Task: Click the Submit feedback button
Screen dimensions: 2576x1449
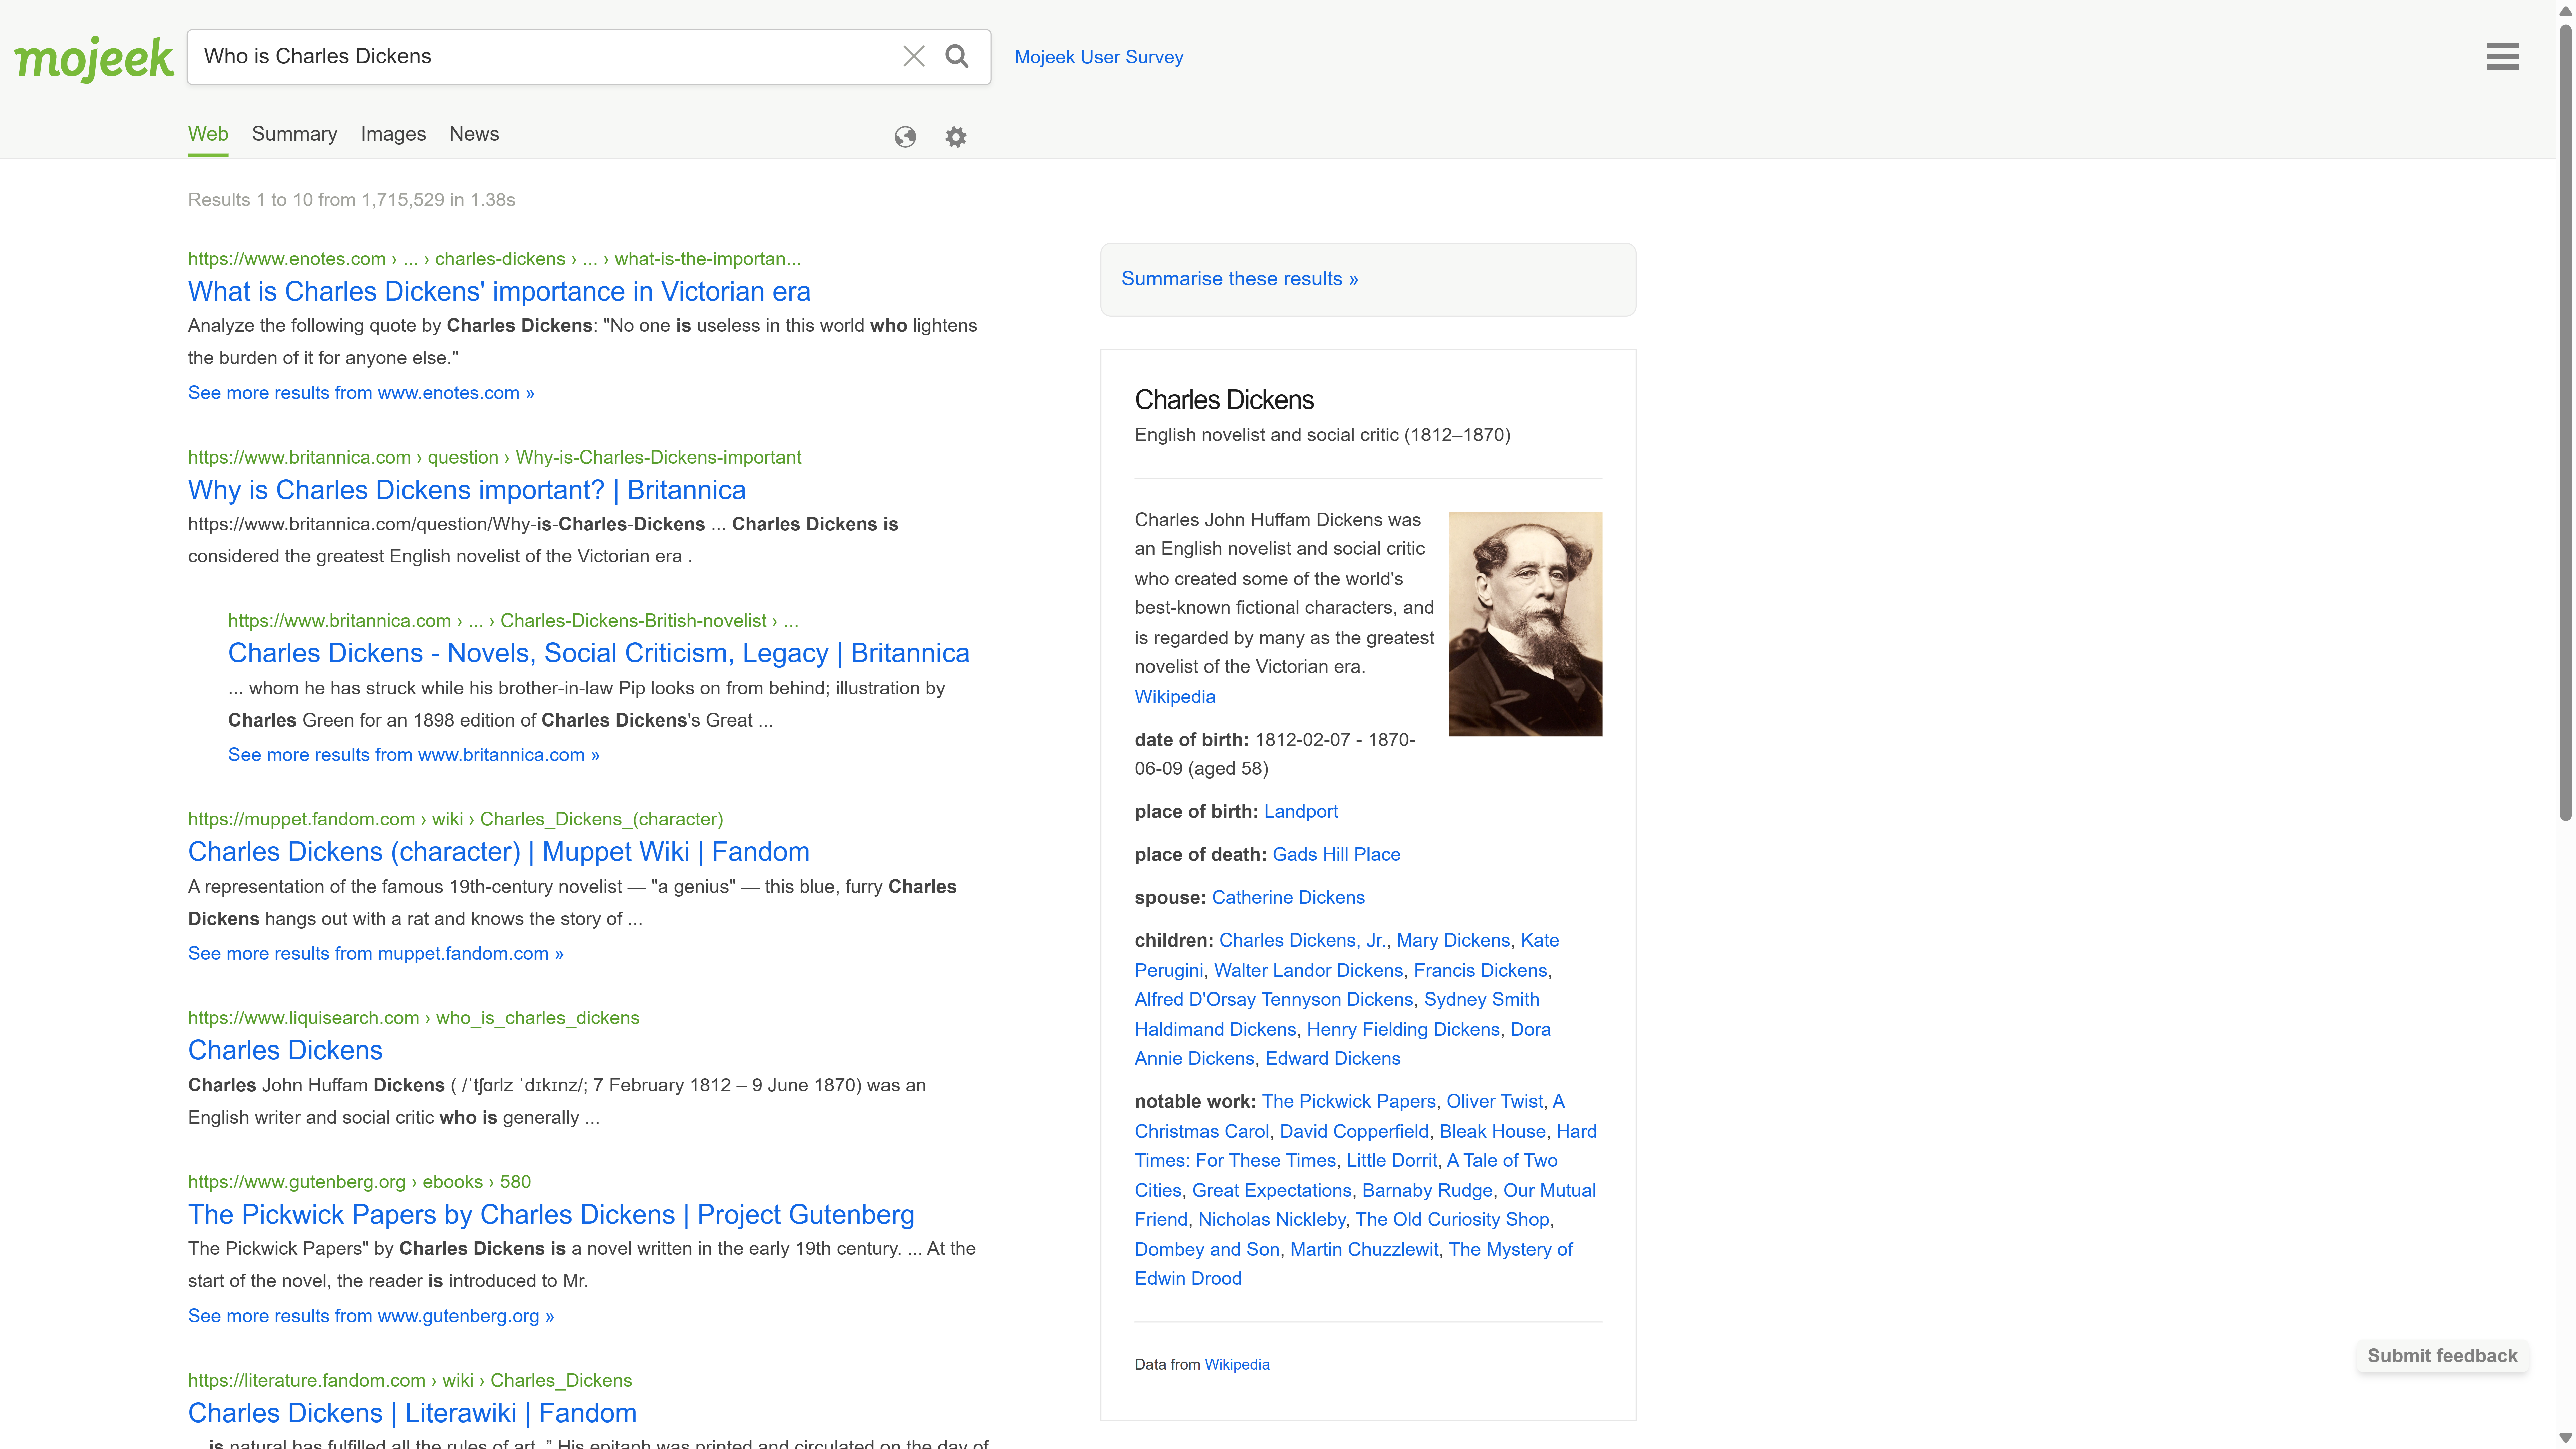Action: click(2441, 1356)
